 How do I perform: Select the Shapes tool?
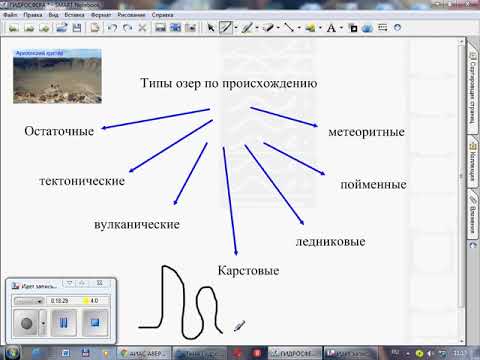(x=310, y=28)
